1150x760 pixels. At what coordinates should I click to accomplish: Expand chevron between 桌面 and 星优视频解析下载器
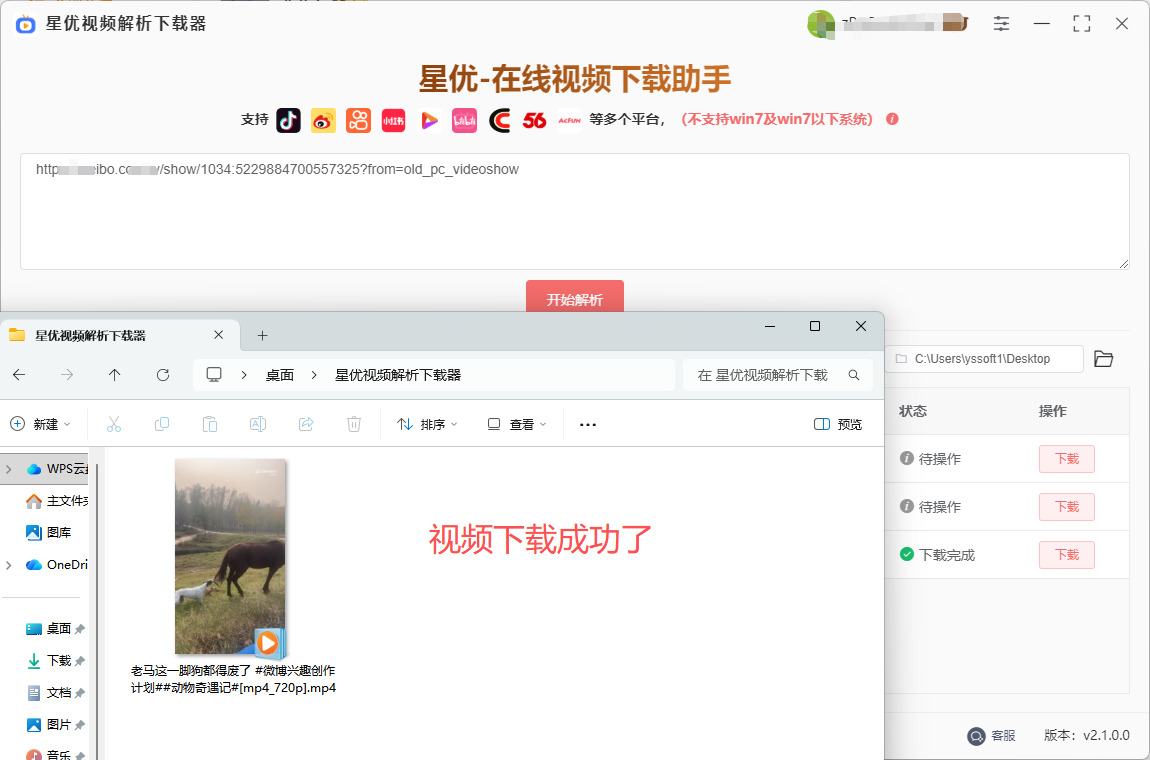point(314,375)
